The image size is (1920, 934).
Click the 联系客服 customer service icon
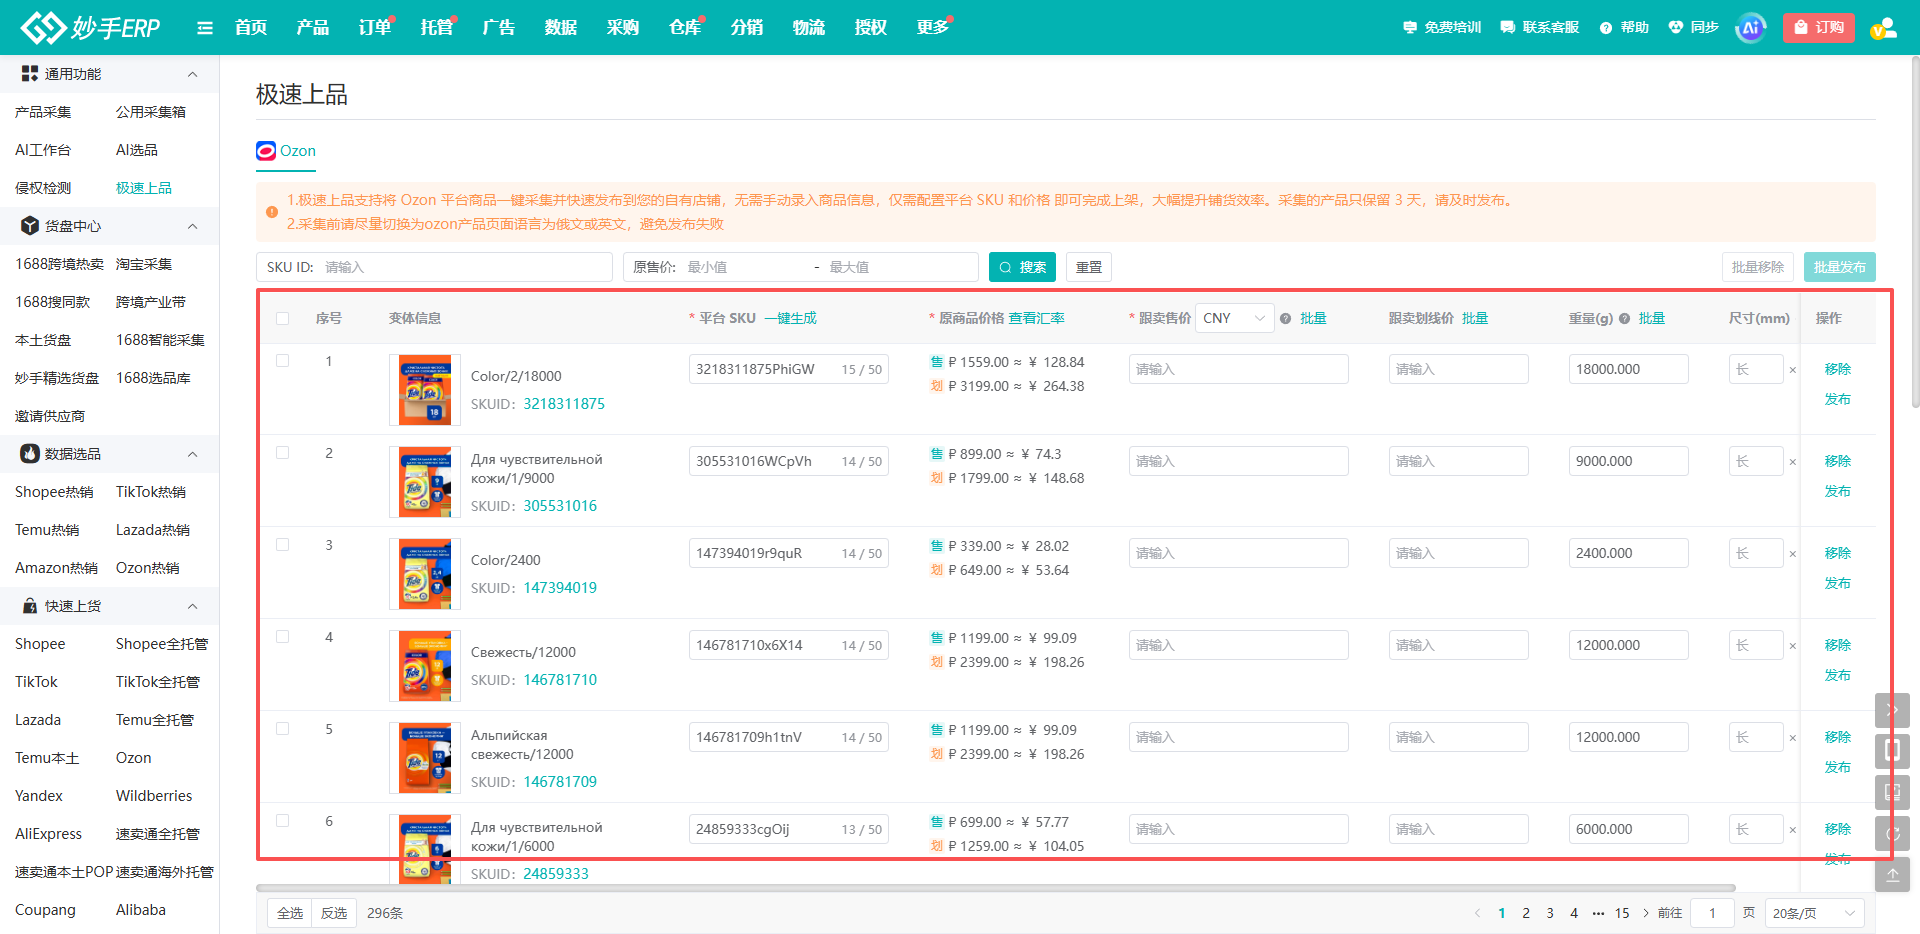pyautogui.click(x=1508, y=28)
